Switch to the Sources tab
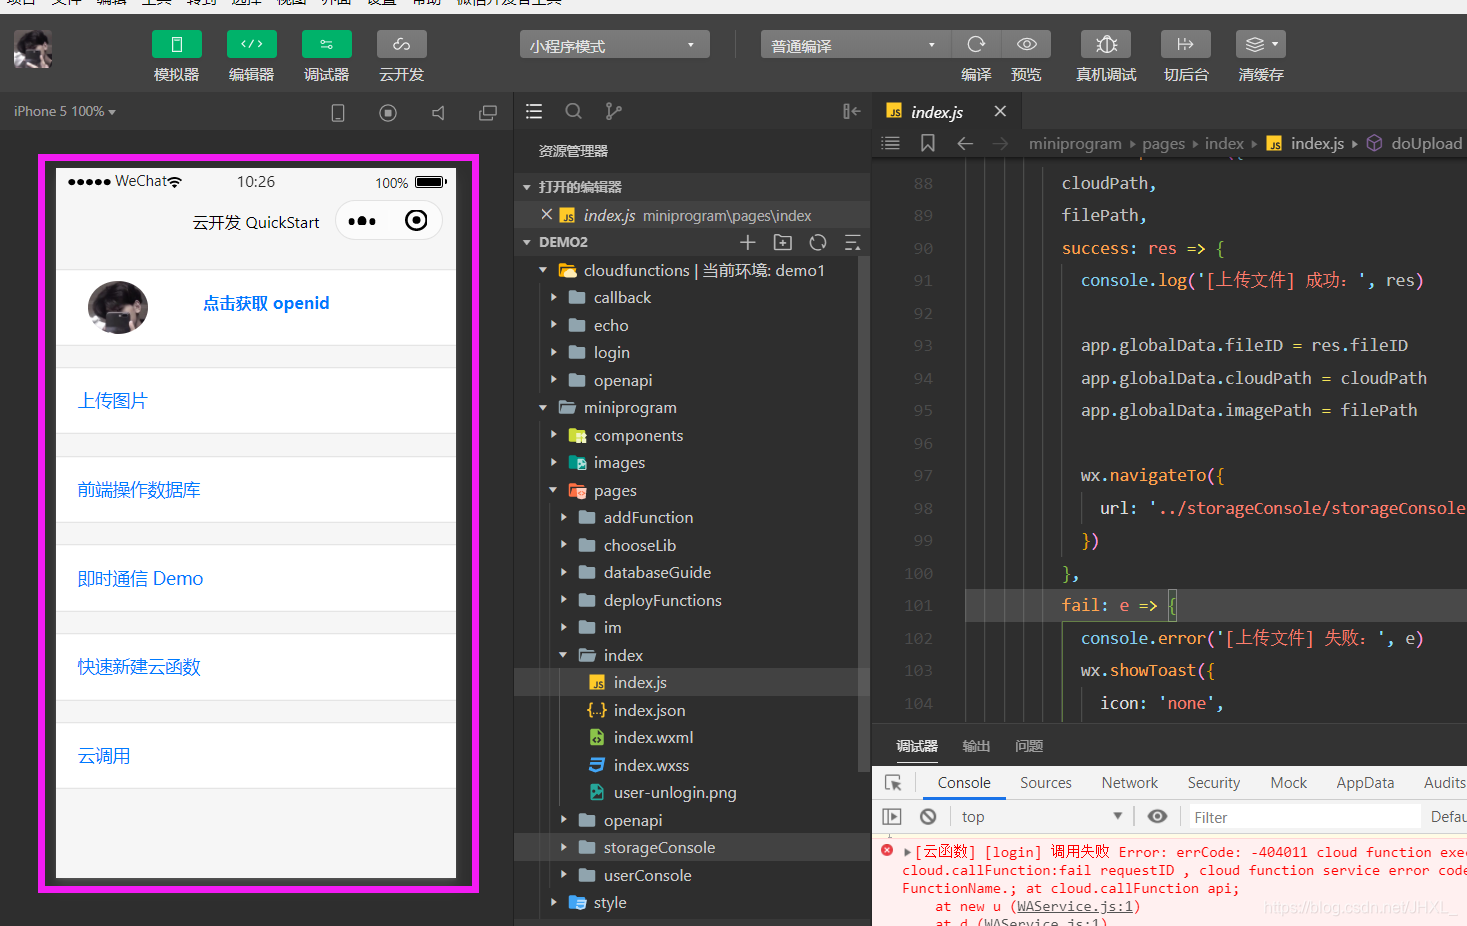This screenshot has width=1467, height=926. (x=1045, y=783)
